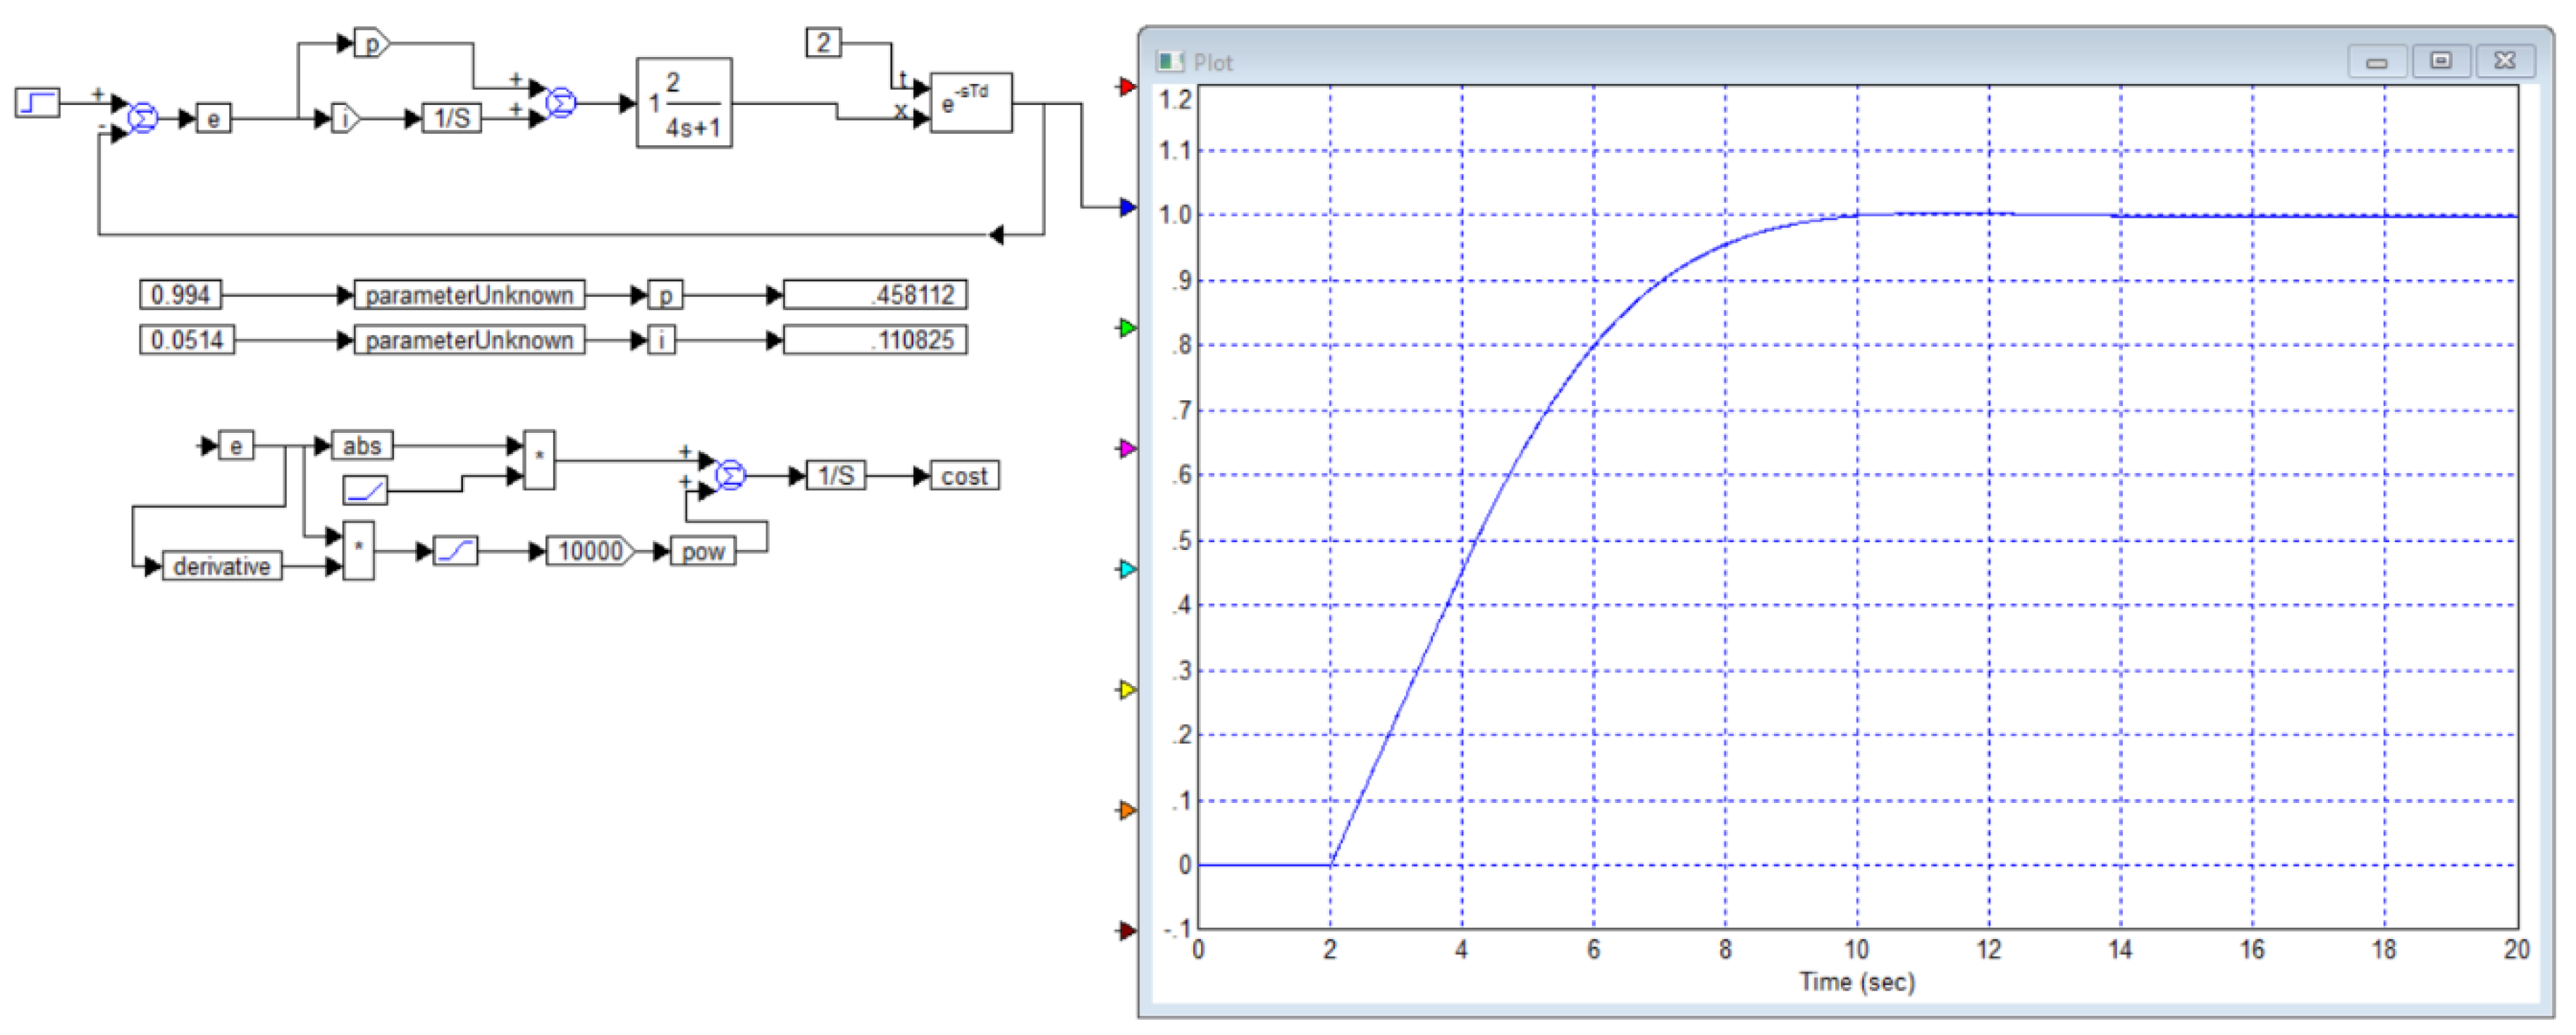Click the pow block
Screen dimensions: 2576x1035
[x=703, y=552]
